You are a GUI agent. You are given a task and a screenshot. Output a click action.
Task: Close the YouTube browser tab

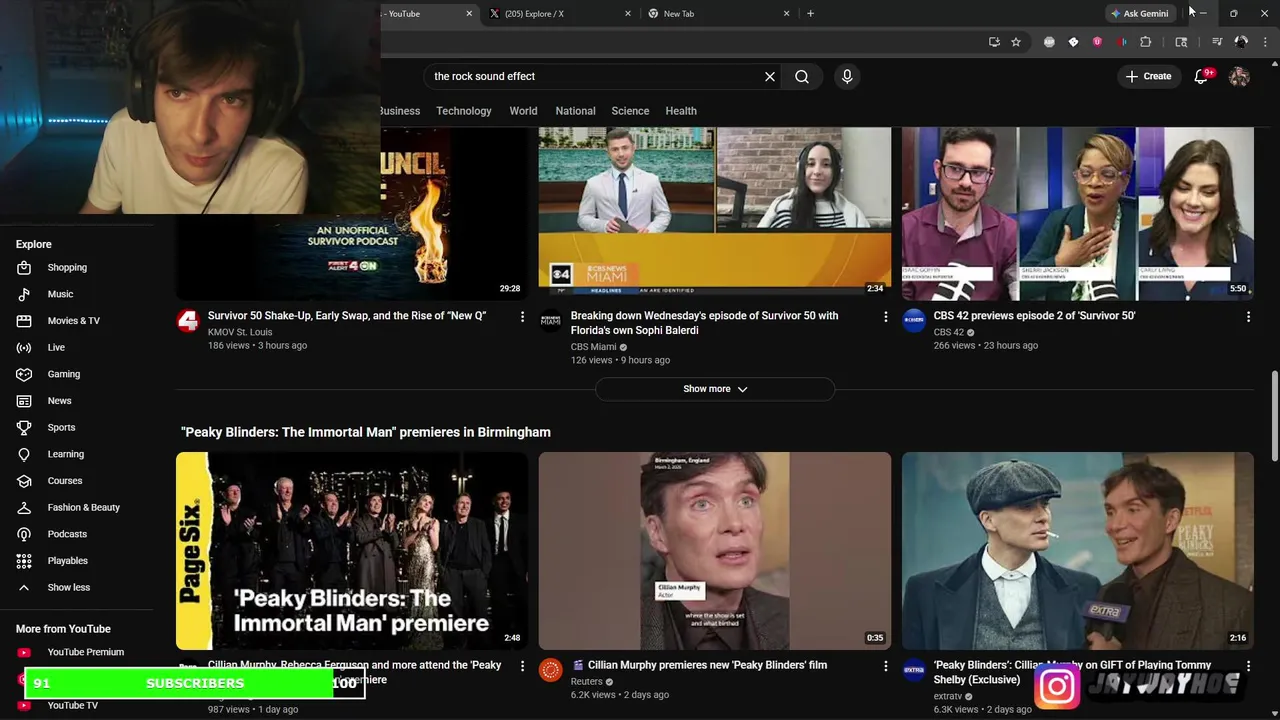tap(469, 13)
